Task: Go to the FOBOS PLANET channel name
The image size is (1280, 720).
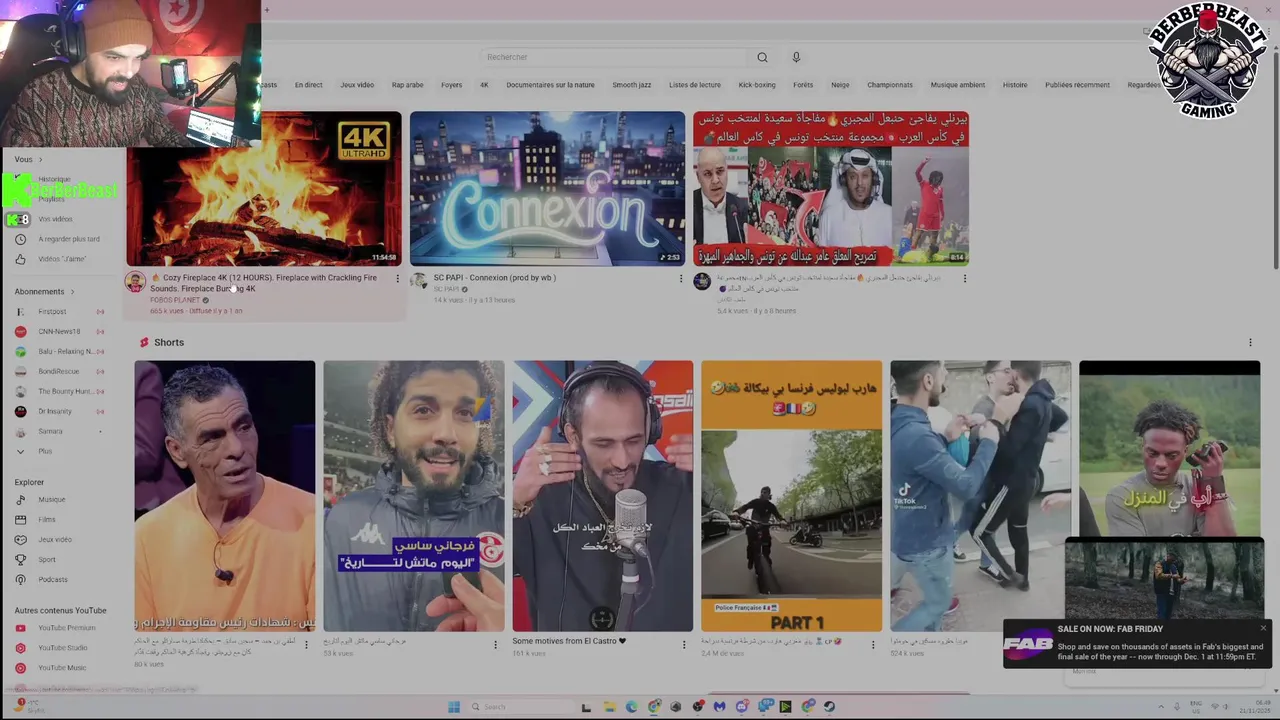Action: (175, 300)
